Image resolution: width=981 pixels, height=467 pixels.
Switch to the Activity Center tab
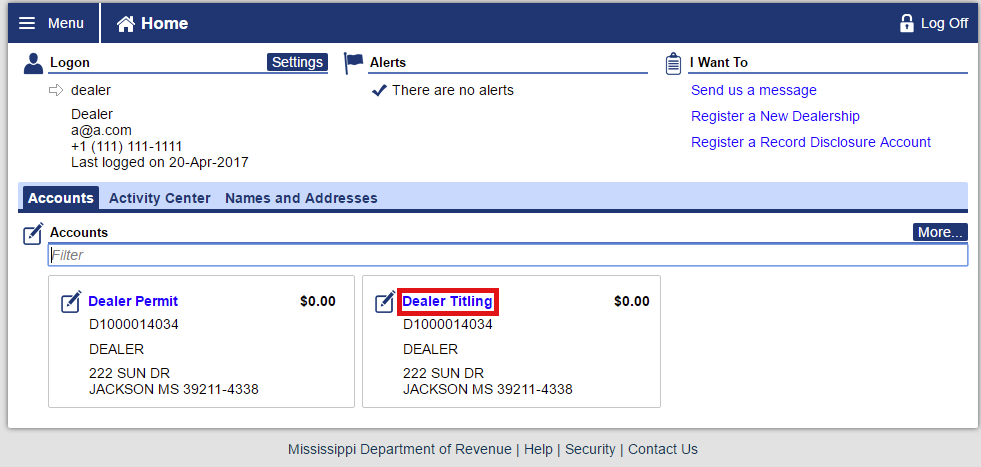(x=160, y=198)
